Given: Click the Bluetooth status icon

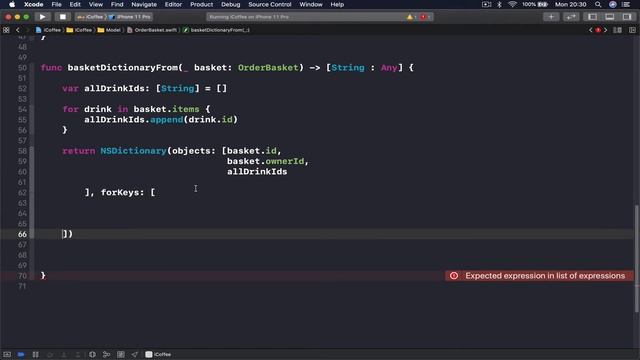Looking at the screenshot, I should pyautogui.click(x=500, y=4).
